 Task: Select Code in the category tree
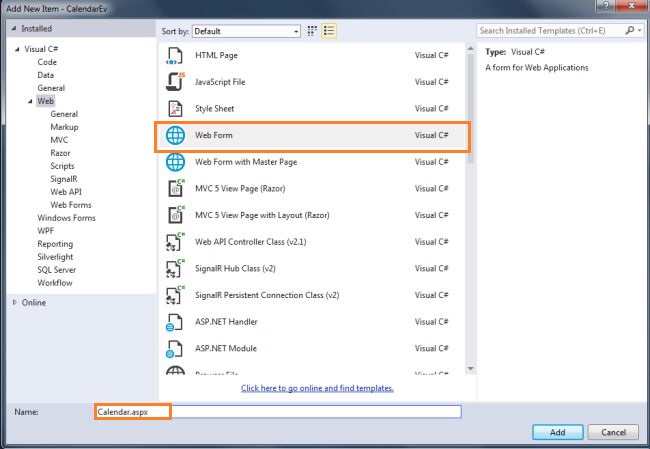coord(47,62)
